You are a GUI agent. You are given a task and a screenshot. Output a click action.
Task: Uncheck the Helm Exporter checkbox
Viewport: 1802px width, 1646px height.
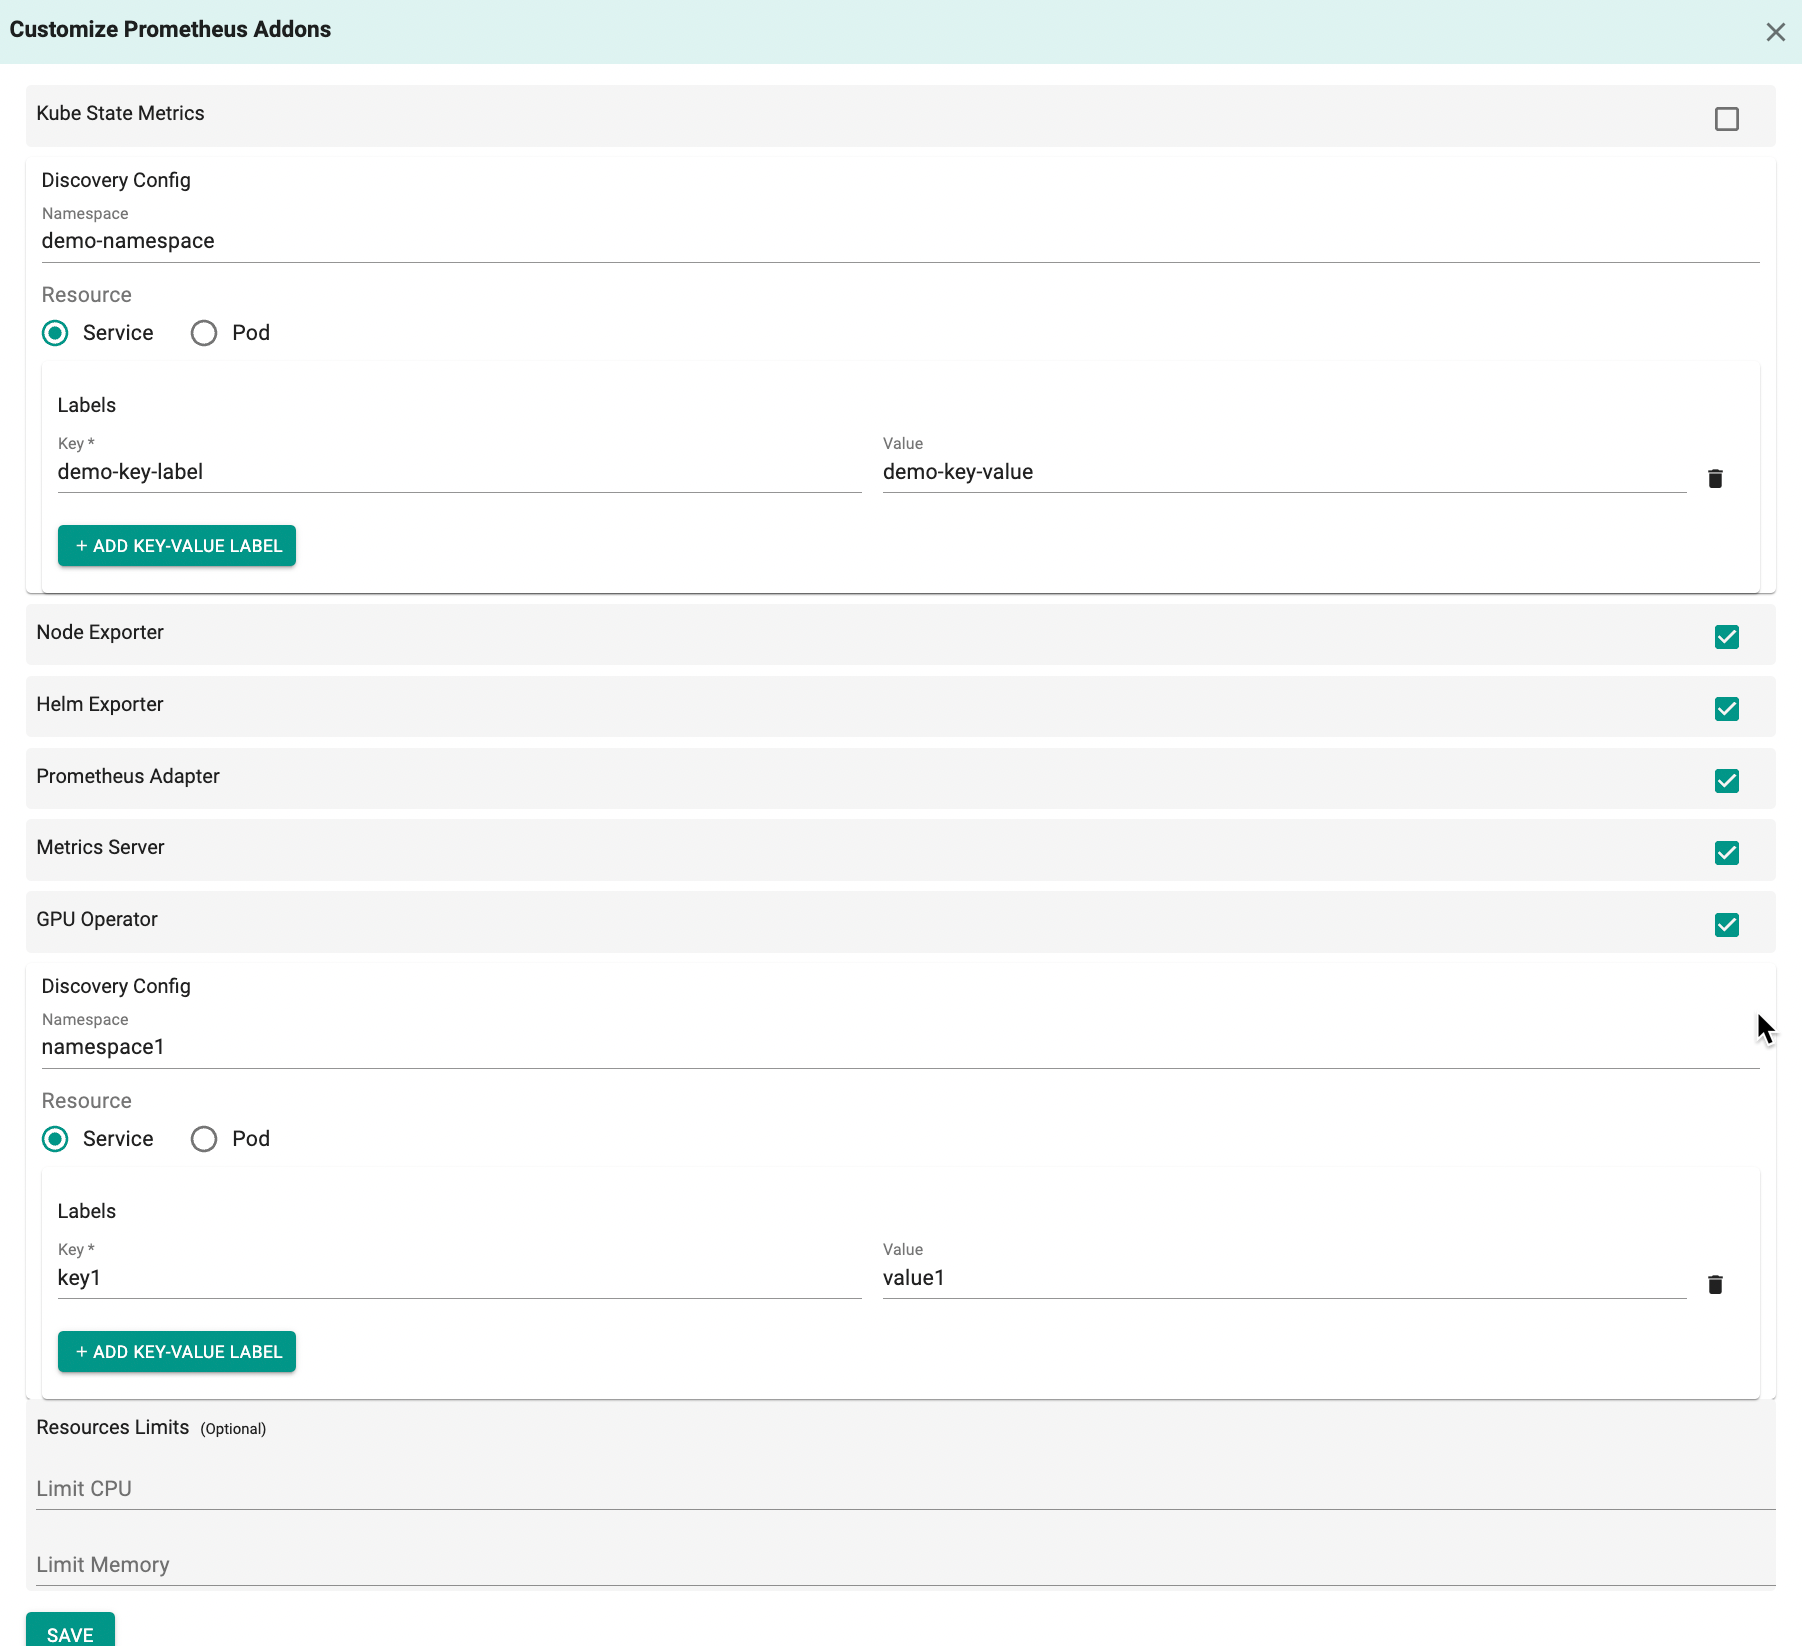[x=1726, y=709]
